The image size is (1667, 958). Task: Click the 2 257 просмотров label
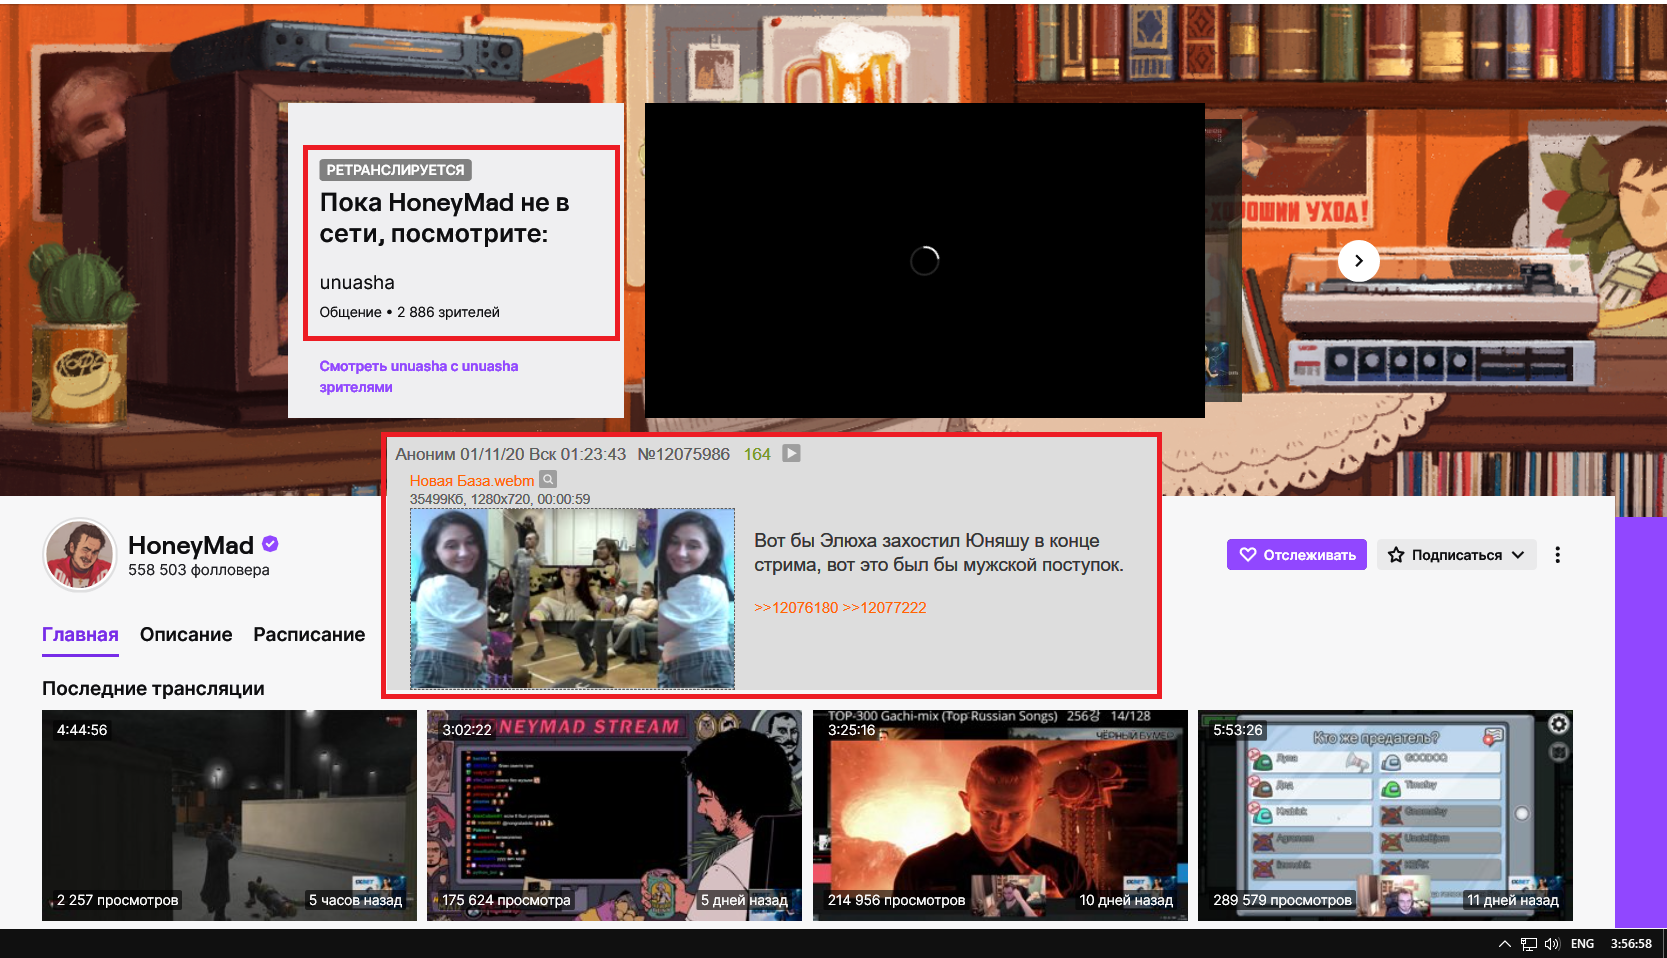[x=117, y=900]
